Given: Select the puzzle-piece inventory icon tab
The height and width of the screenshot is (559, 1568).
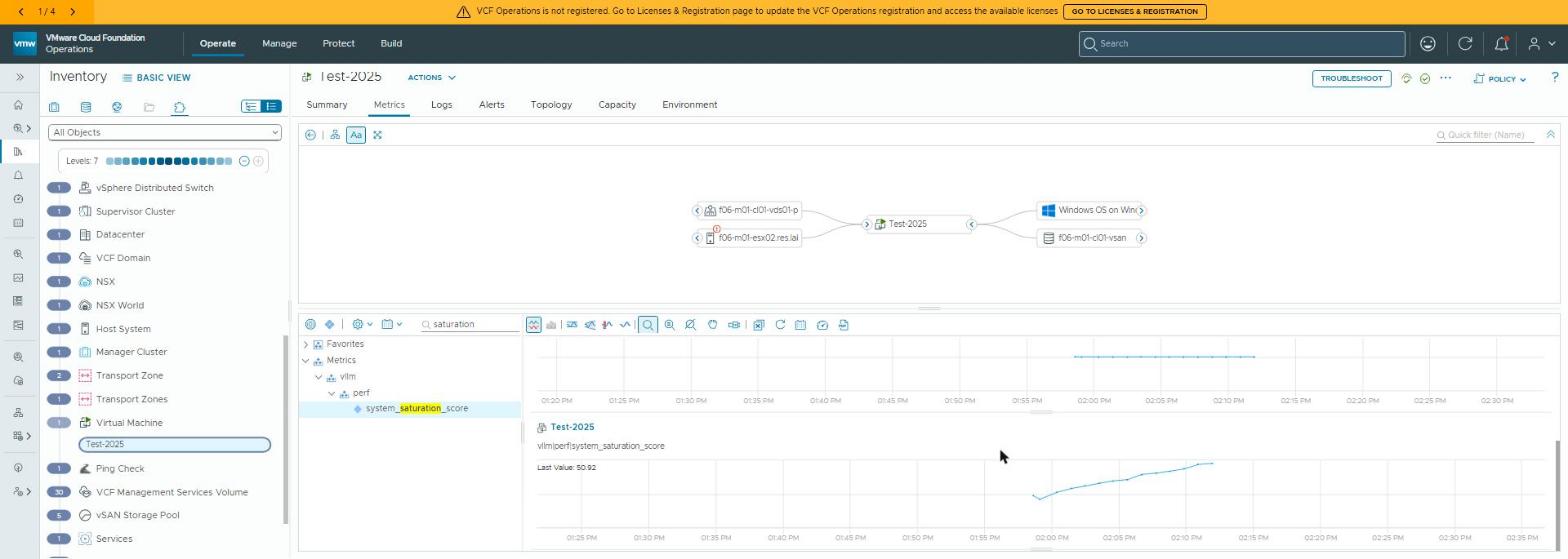Looking at the screenshot, I should click(180, 107).
